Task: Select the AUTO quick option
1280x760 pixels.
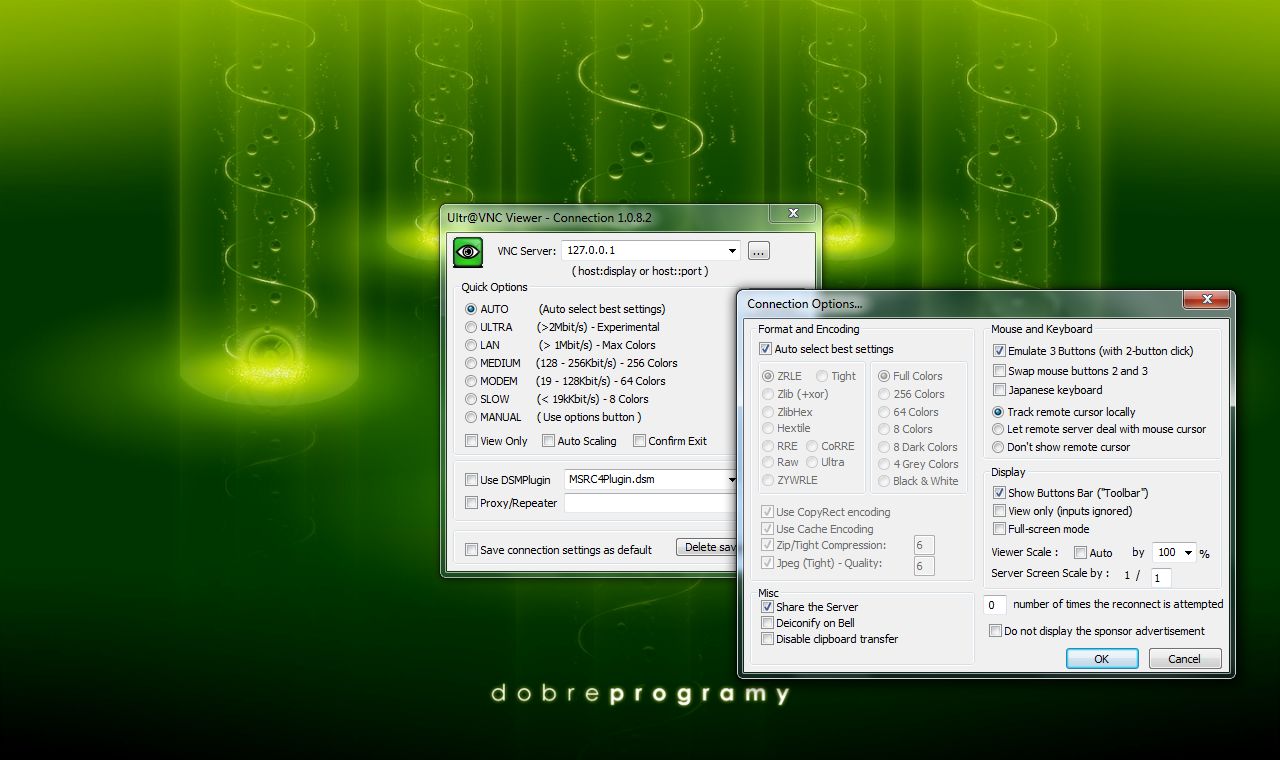Action: pos(471,309)
